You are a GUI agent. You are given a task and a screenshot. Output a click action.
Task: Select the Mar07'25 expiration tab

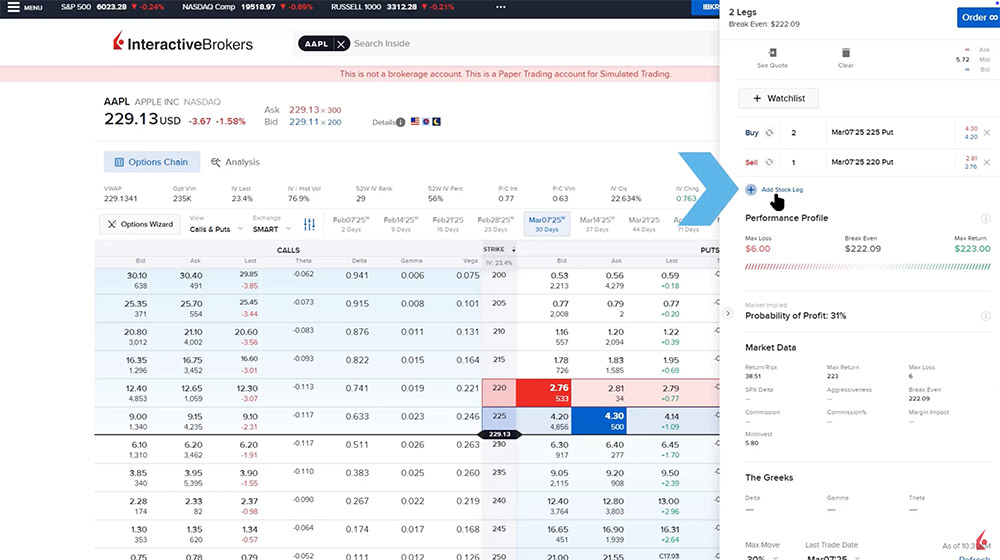pos(547,224)
